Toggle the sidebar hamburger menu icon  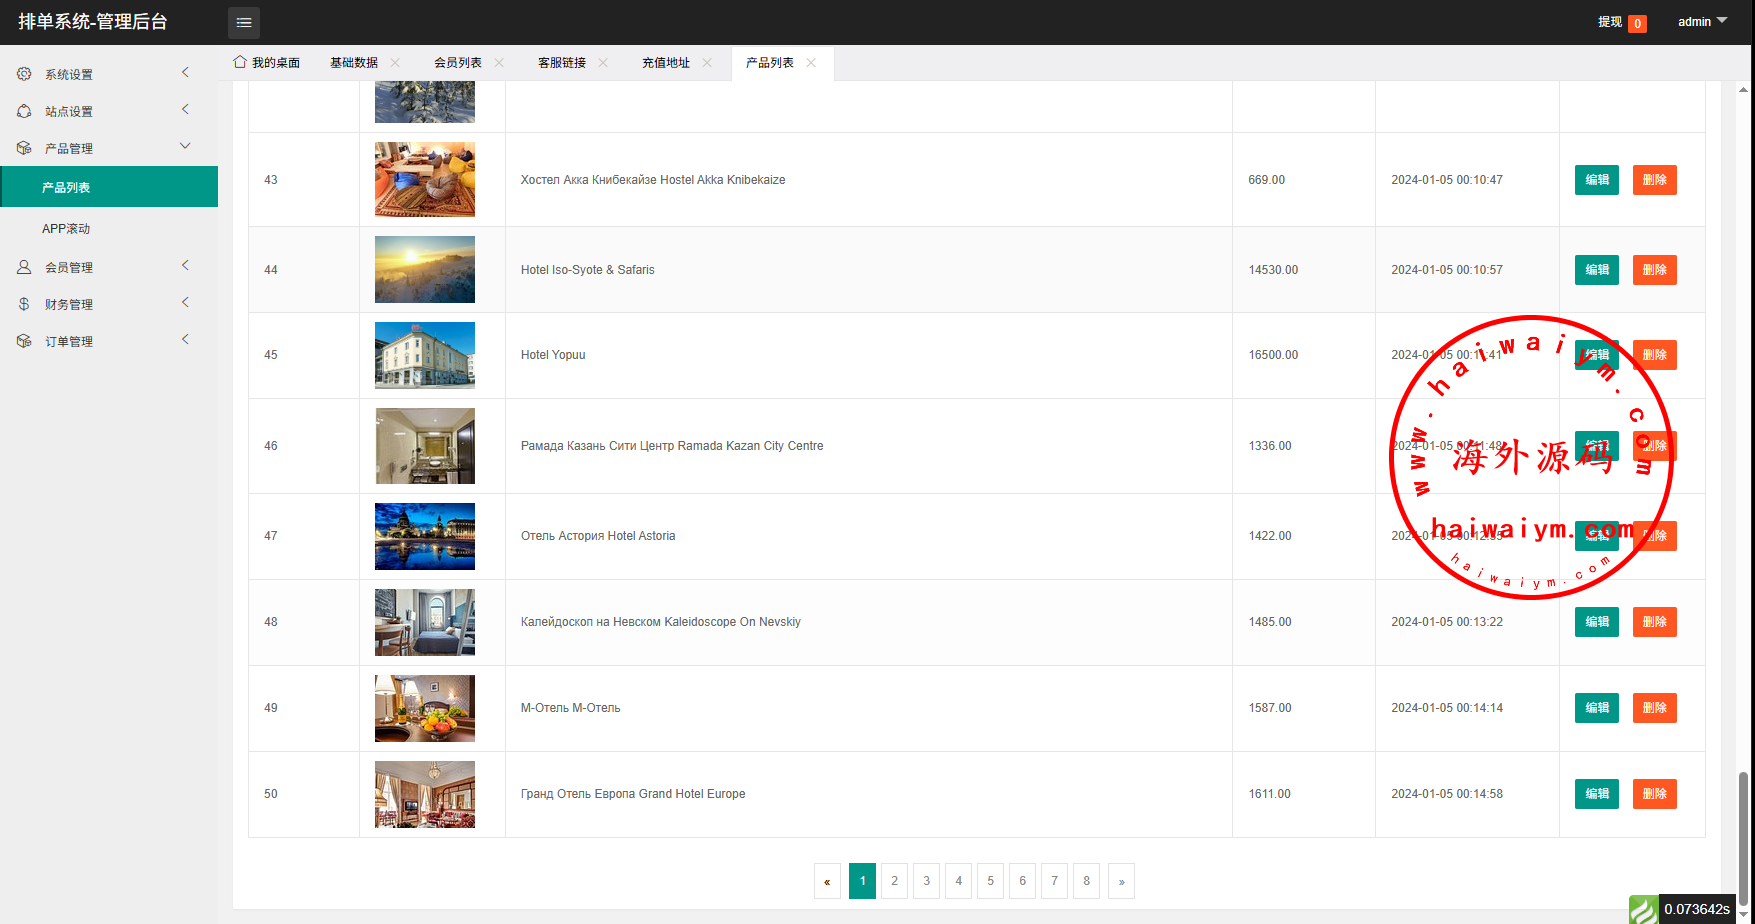(x=243, y=22)
